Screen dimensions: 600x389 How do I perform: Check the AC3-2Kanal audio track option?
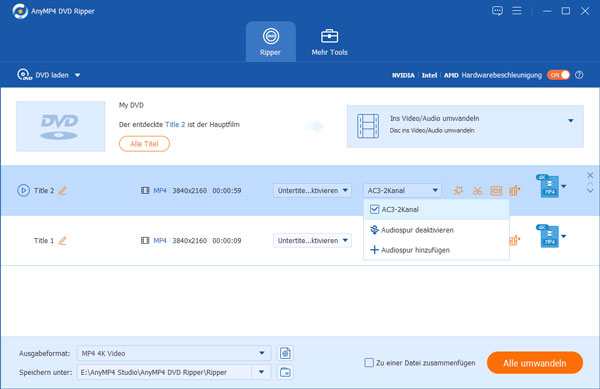375,209
